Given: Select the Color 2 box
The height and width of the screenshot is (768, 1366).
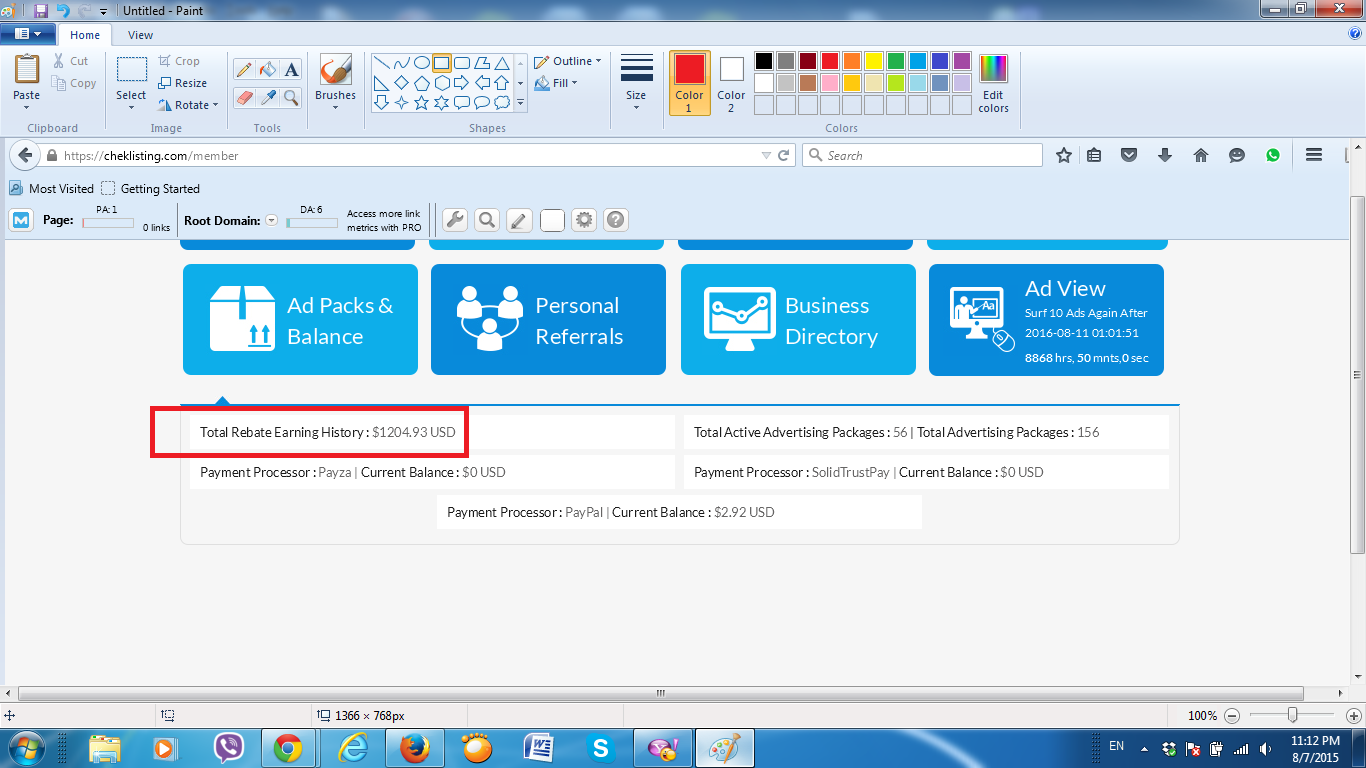Looking at the screenshot, I should (731, 84).
